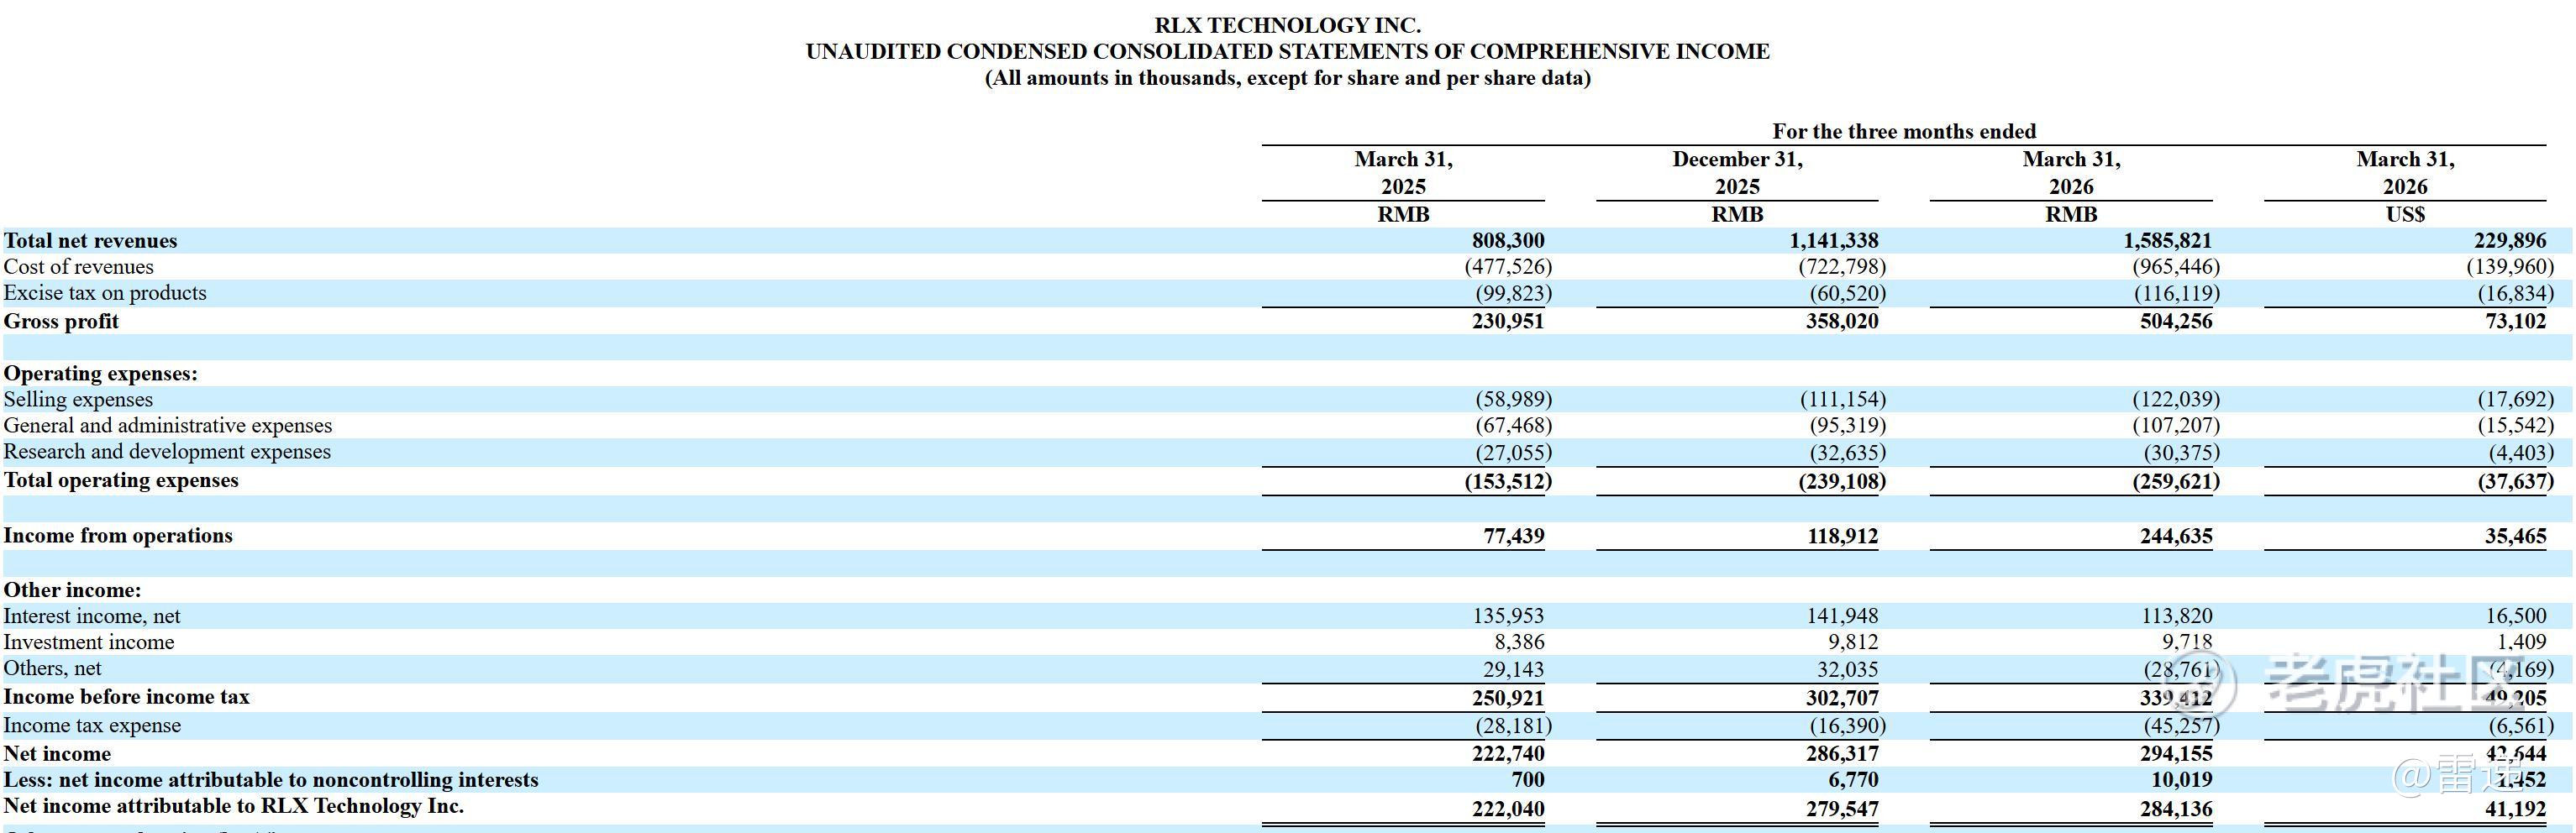This screenshot has width=2576, height=833.
Task: Click the Total net revenues row label
Action: pyautogui.click(x=90, y=241)
